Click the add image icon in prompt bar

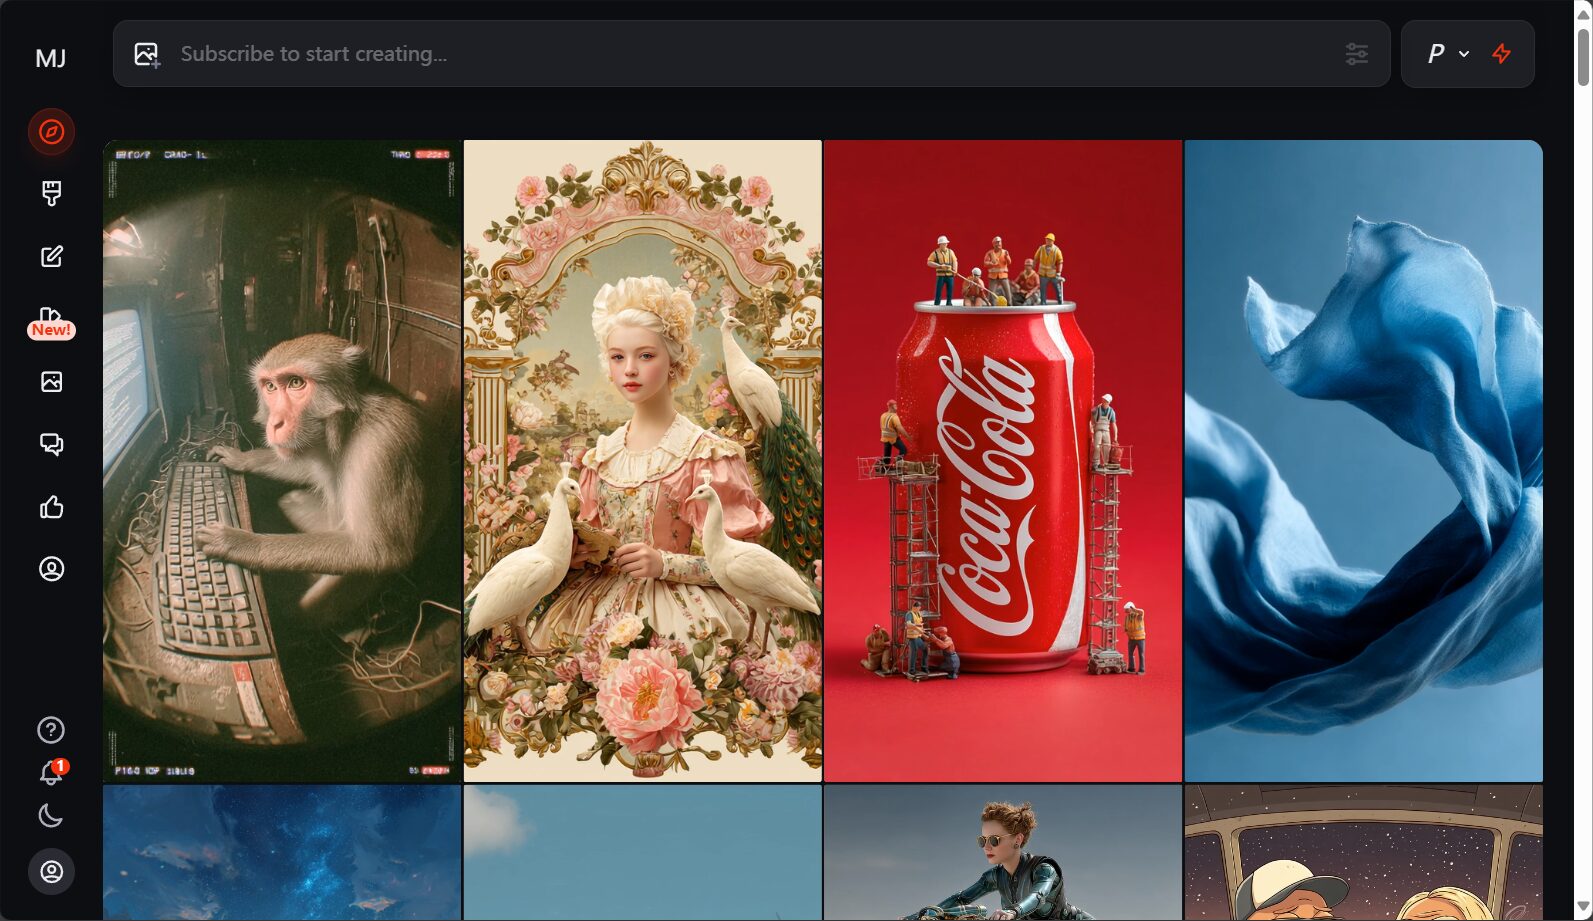147,54
